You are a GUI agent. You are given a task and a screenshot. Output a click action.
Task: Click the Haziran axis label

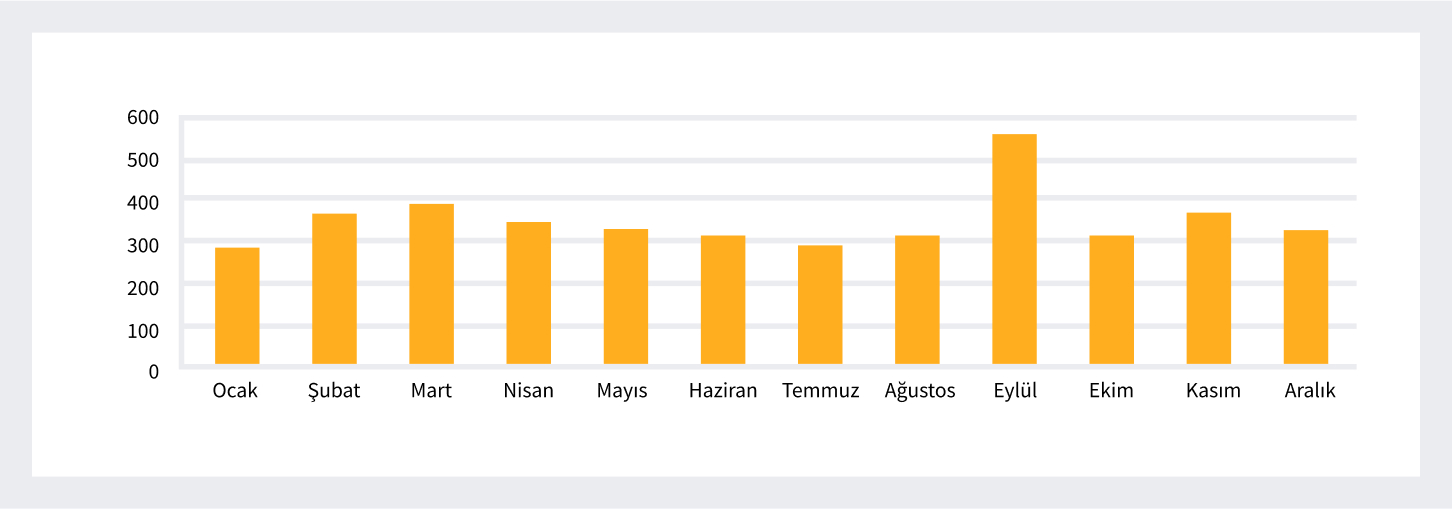[723, 391]
